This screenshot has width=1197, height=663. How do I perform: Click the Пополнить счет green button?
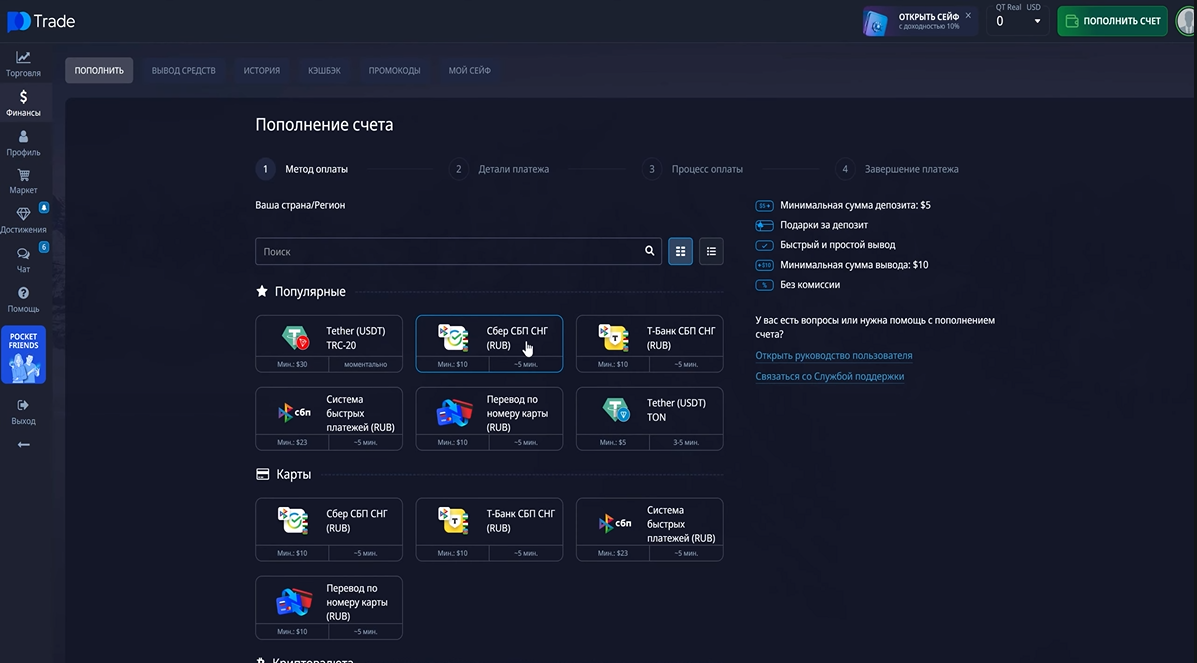pos(1112,21)
